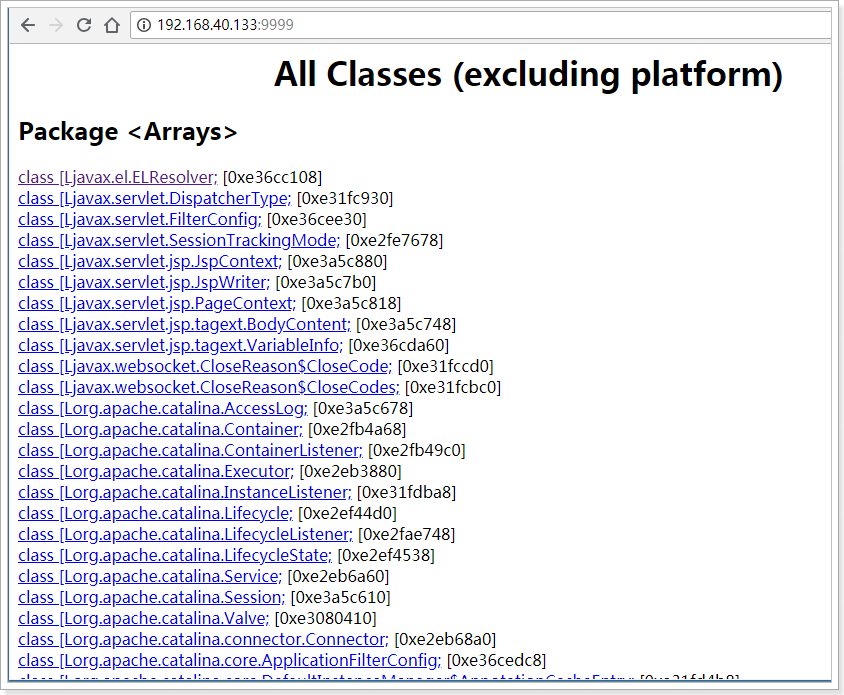Open class [Lorg.apache.catalina.Service; link
Viewport: 844px width, 695px height.
click(150, 576)
